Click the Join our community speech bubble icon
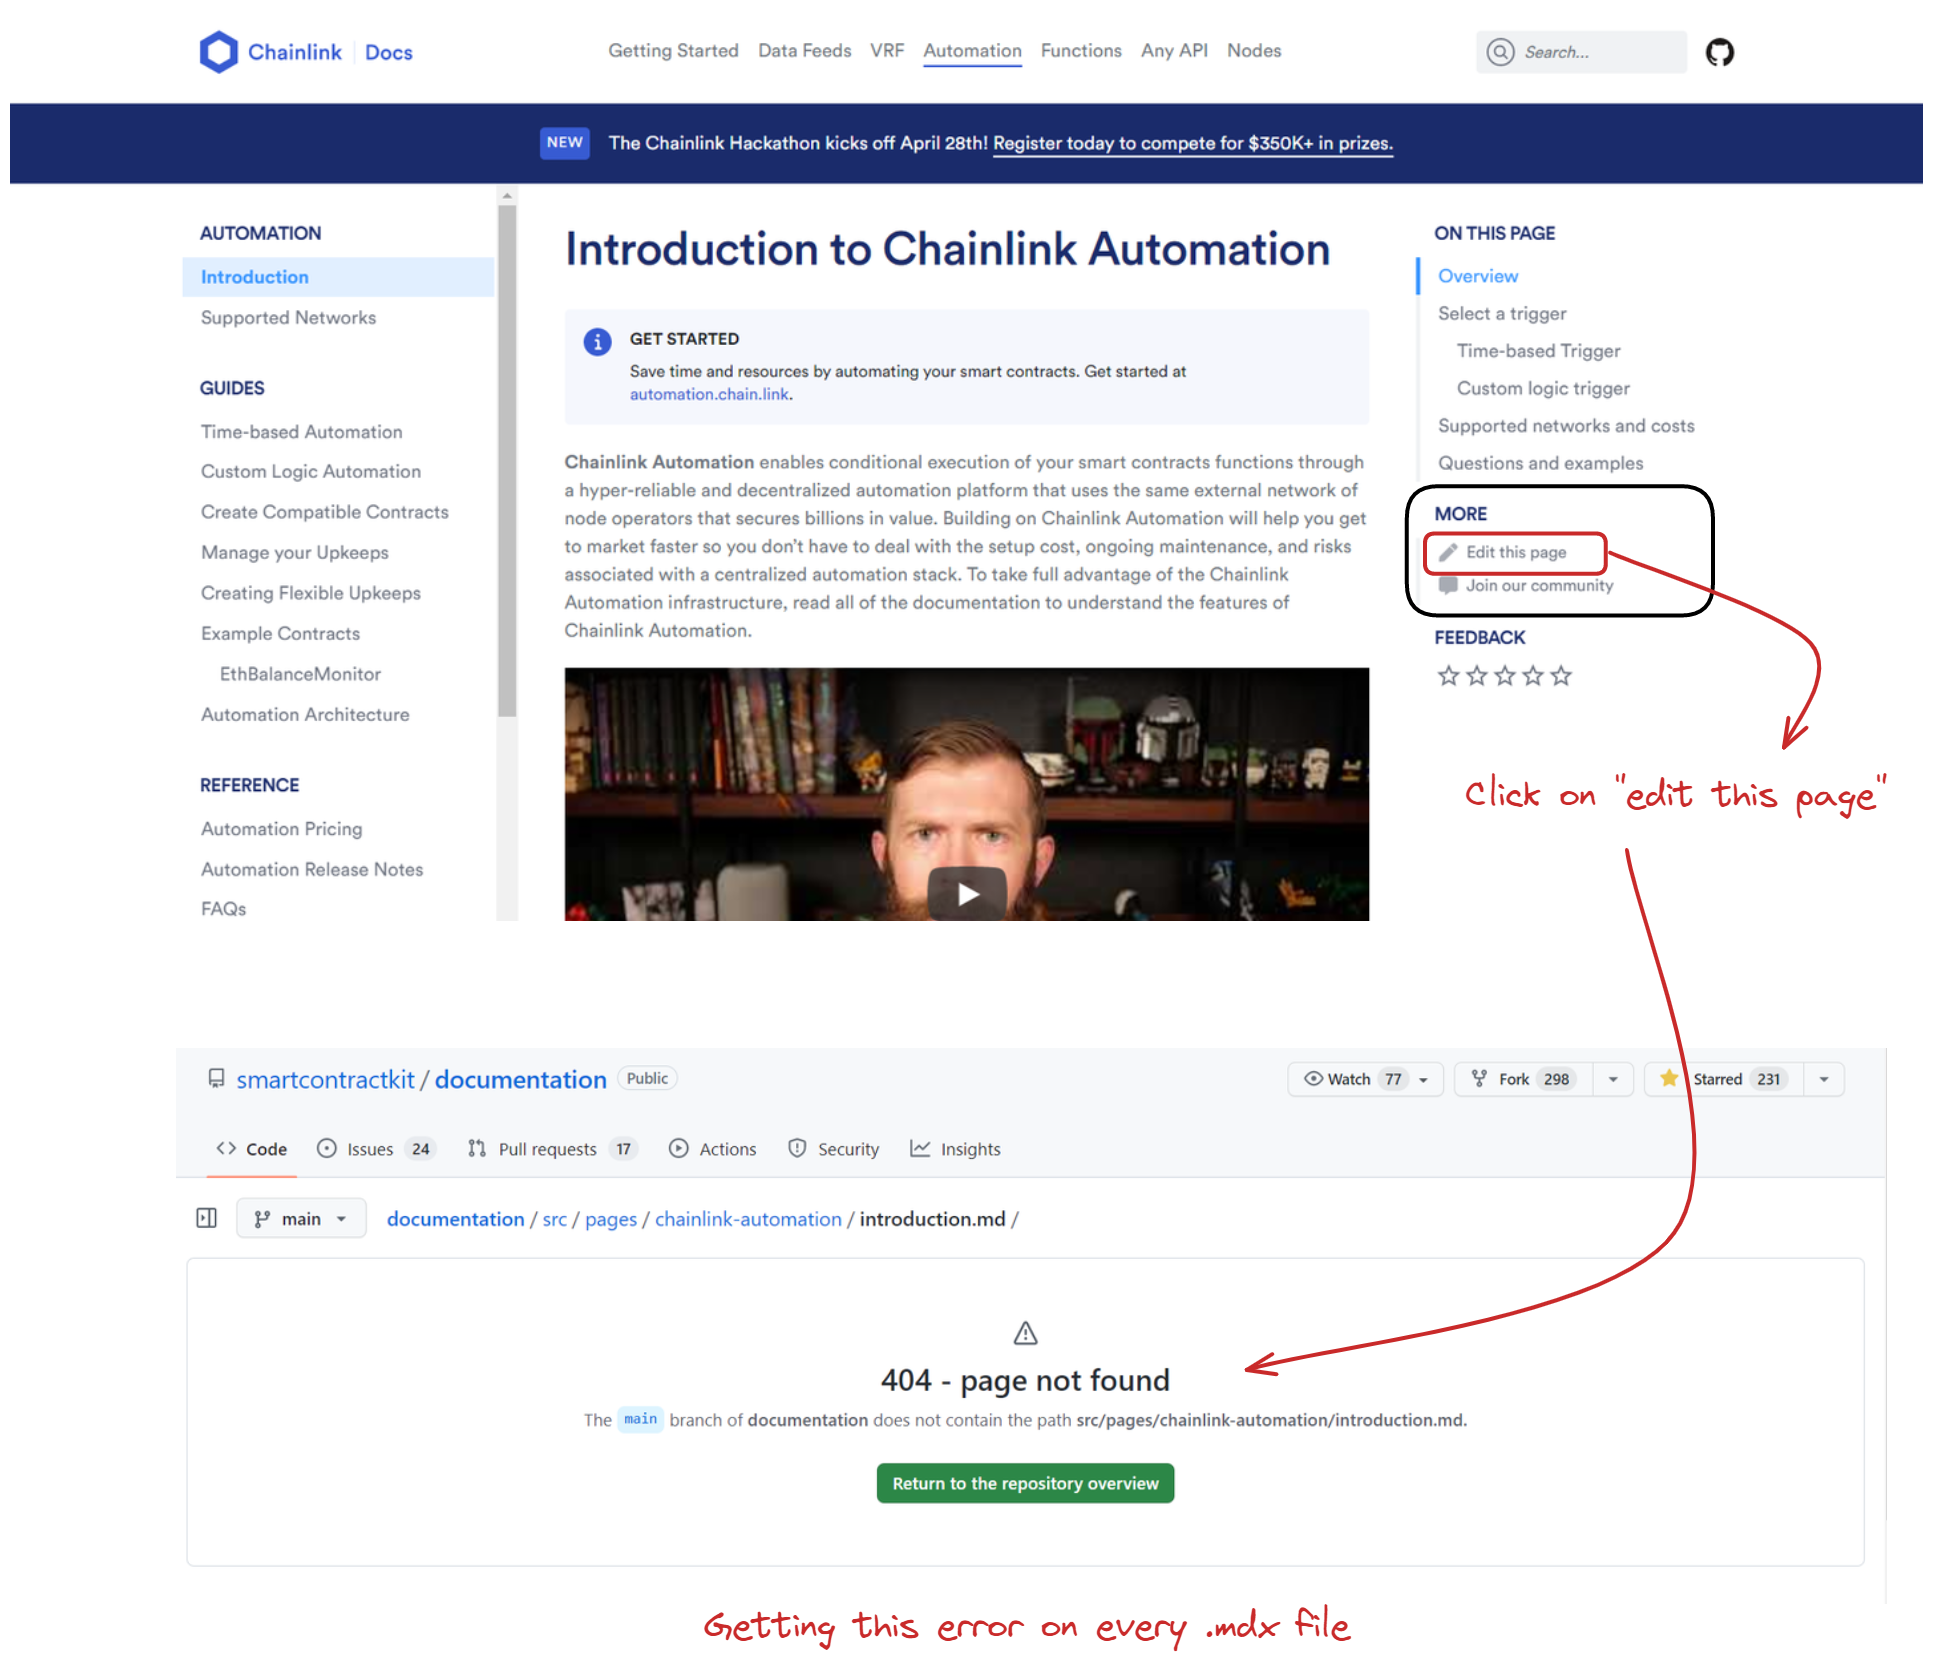 click(x=1447, y=585)
